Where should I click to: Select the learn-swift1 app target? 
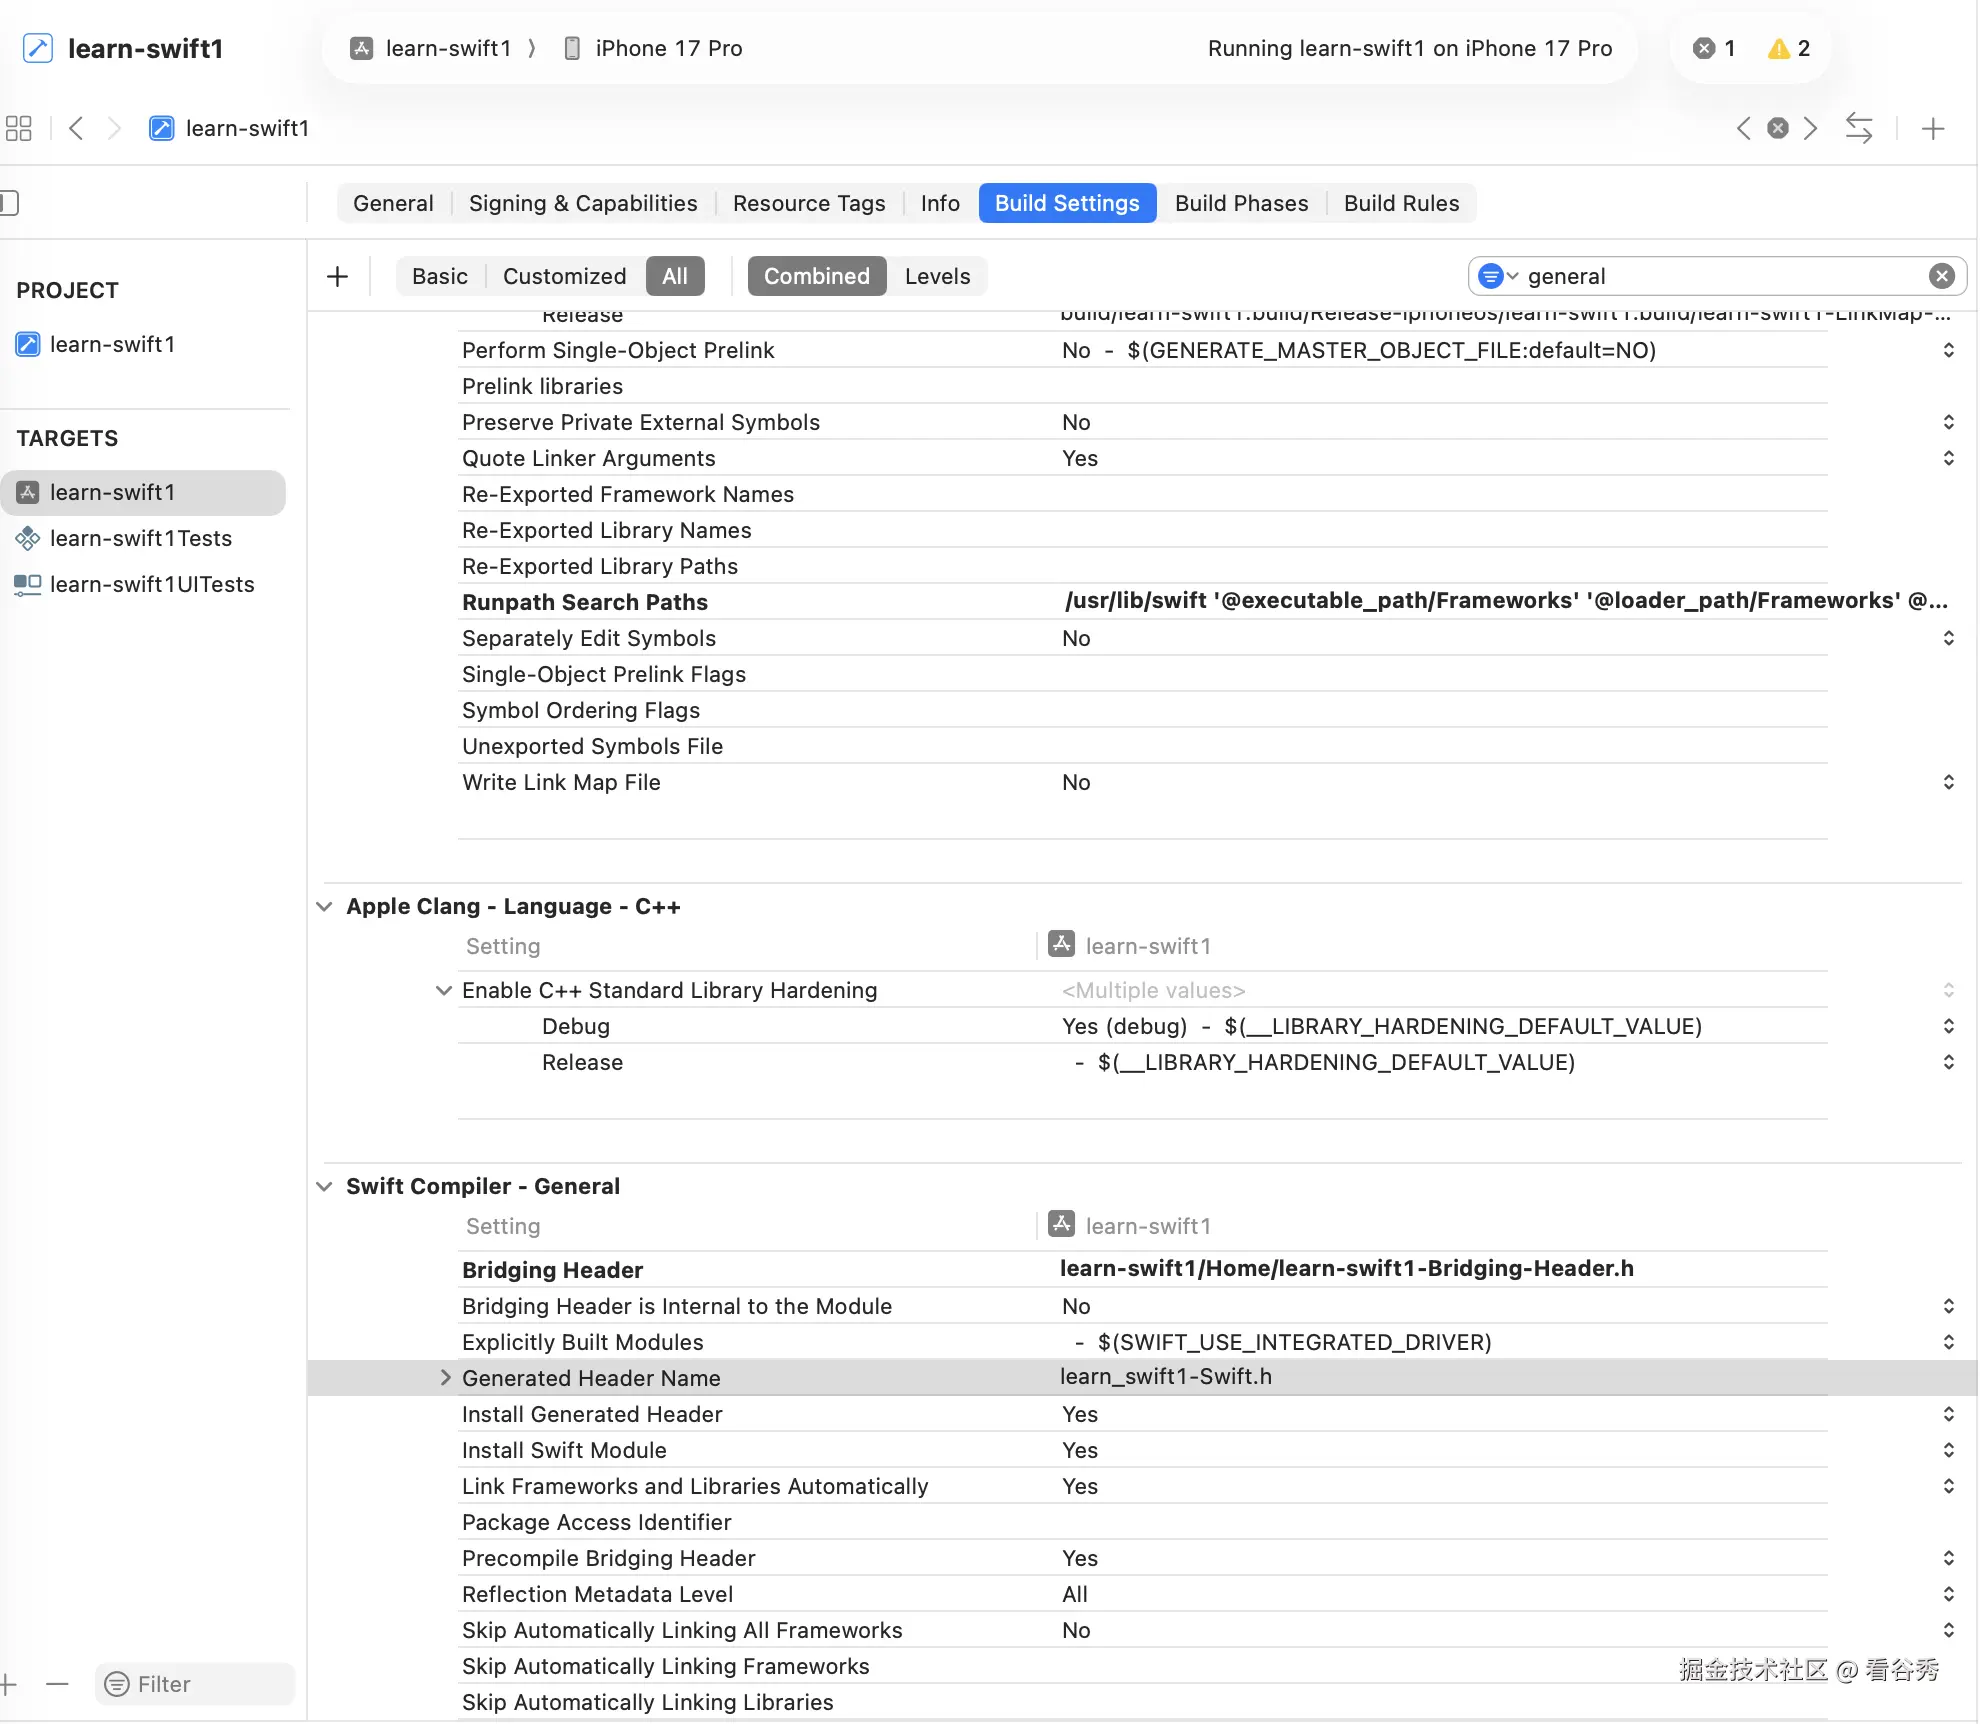pos(143,492)
